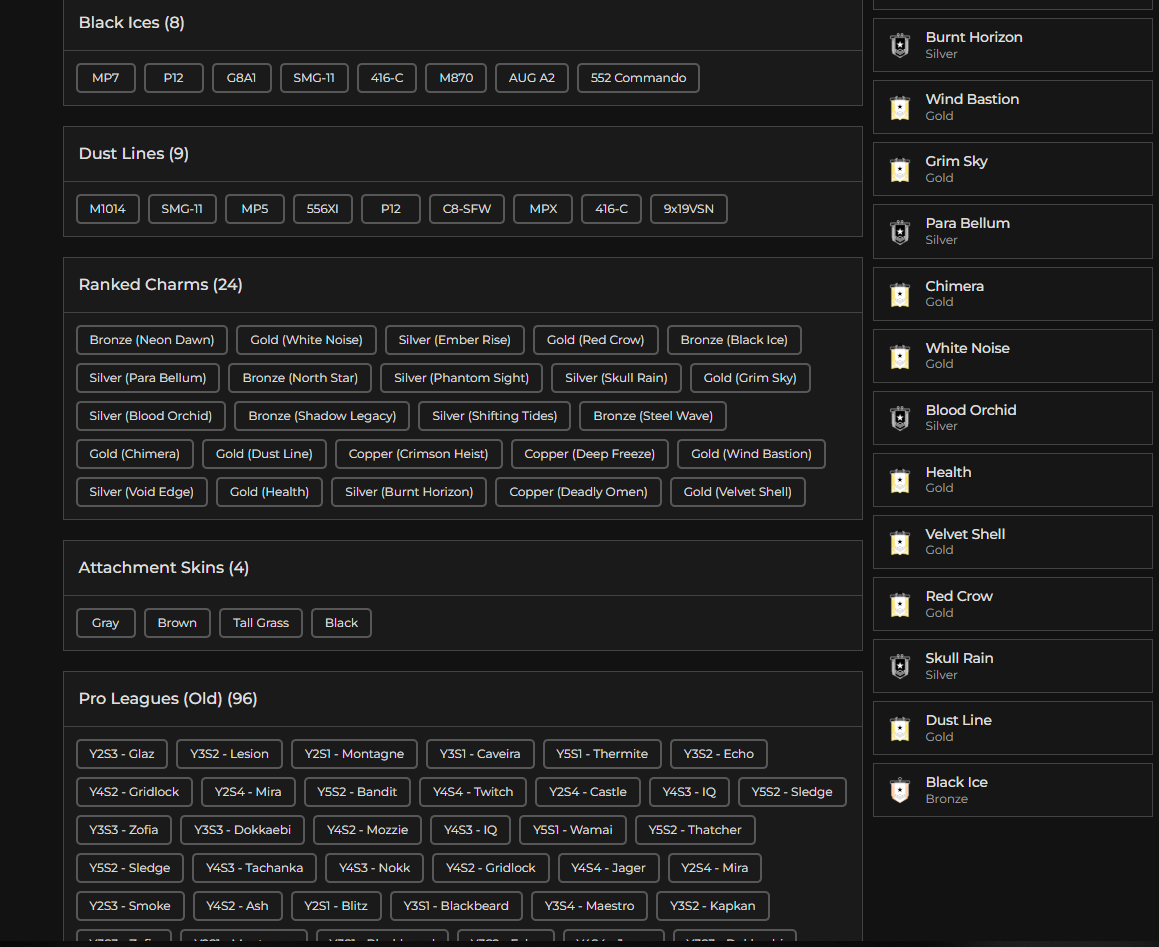Click the Gold (Wind Bastion) charm tag
Viewport: 1159px width, 947px height.
click(751, 454)
